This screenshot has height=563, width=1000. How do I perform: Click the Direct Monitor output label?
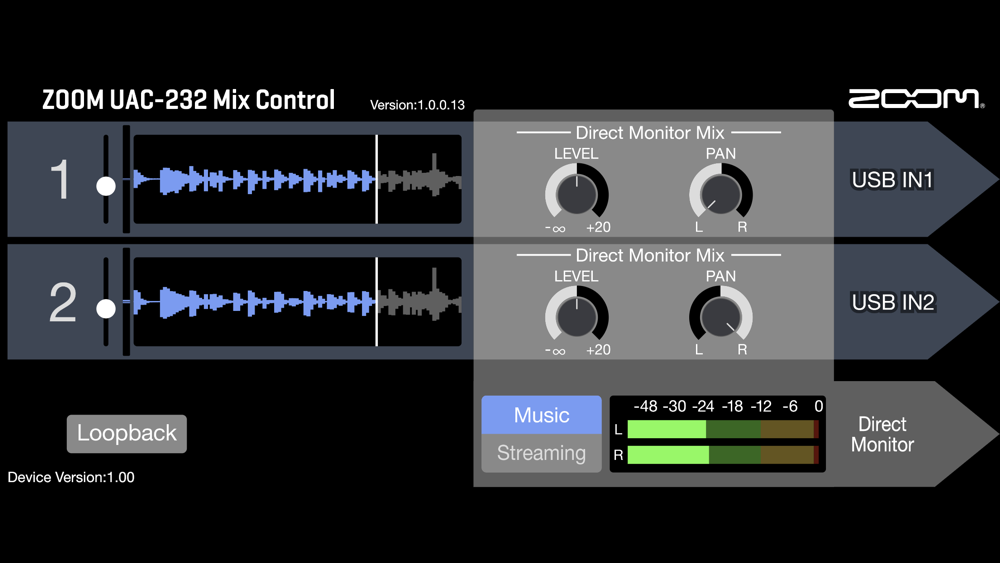tap(882, 434)
